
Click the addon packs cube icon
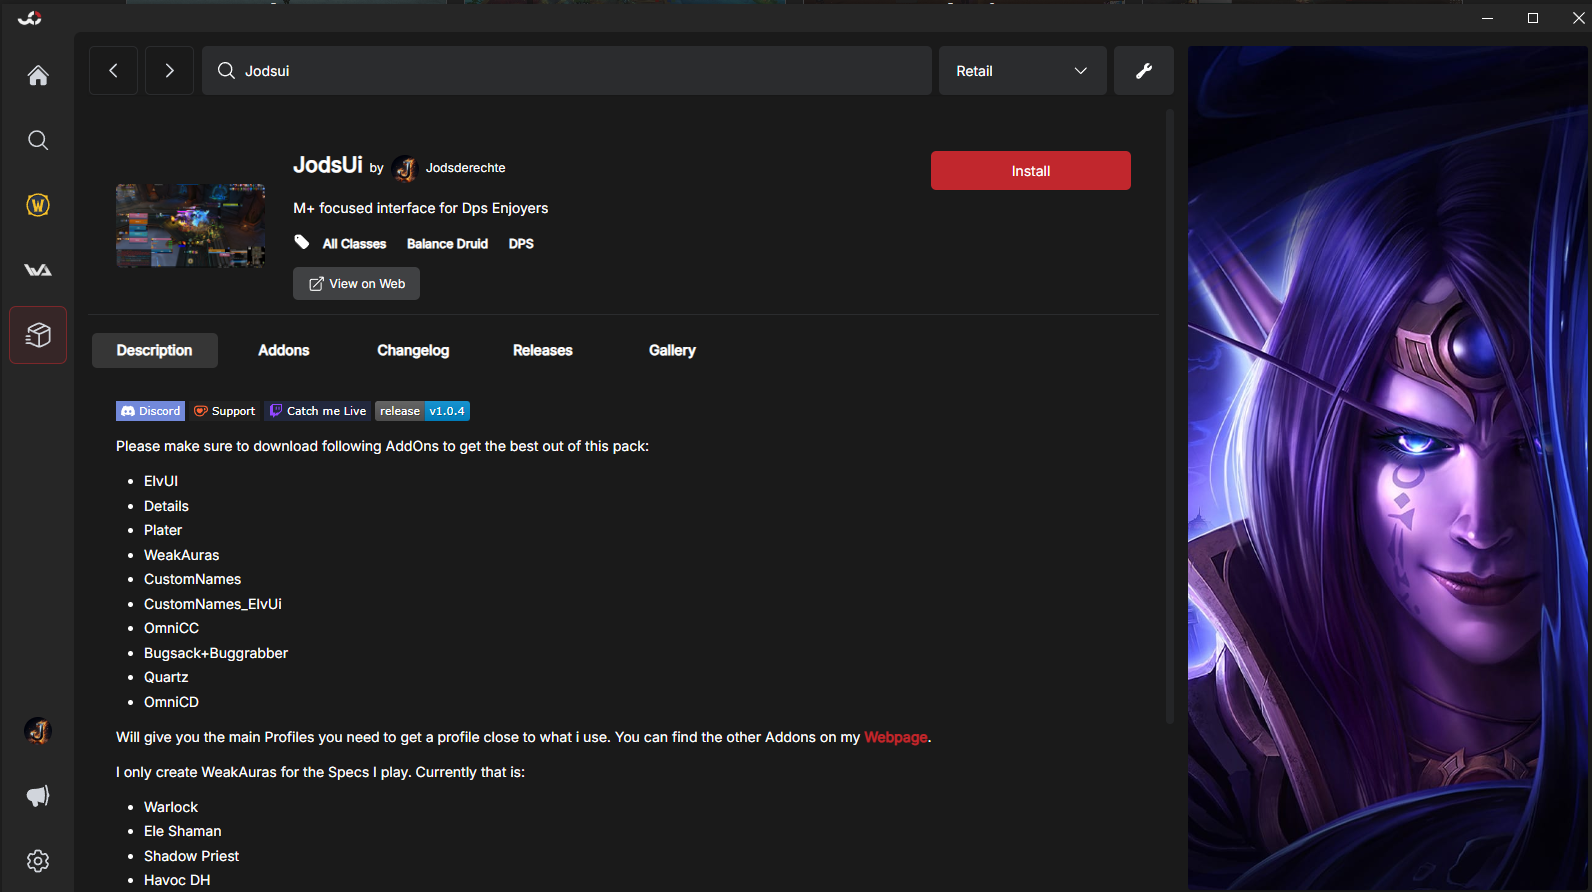click(x=38, y=335)
